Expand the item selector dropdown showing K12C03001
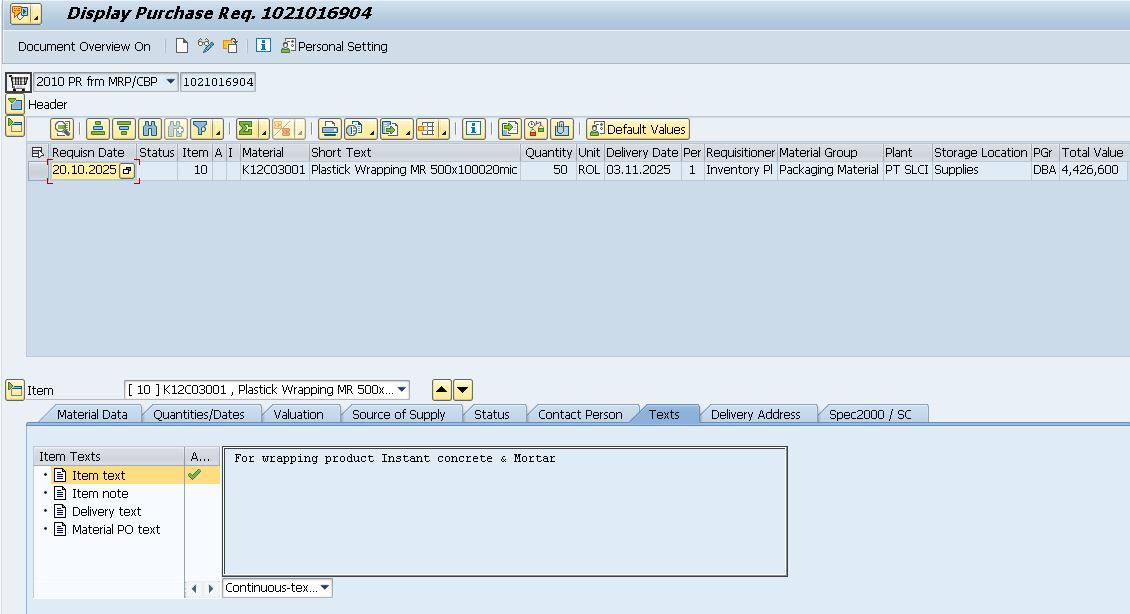The image size is (1130, 614). click(402, 390)
